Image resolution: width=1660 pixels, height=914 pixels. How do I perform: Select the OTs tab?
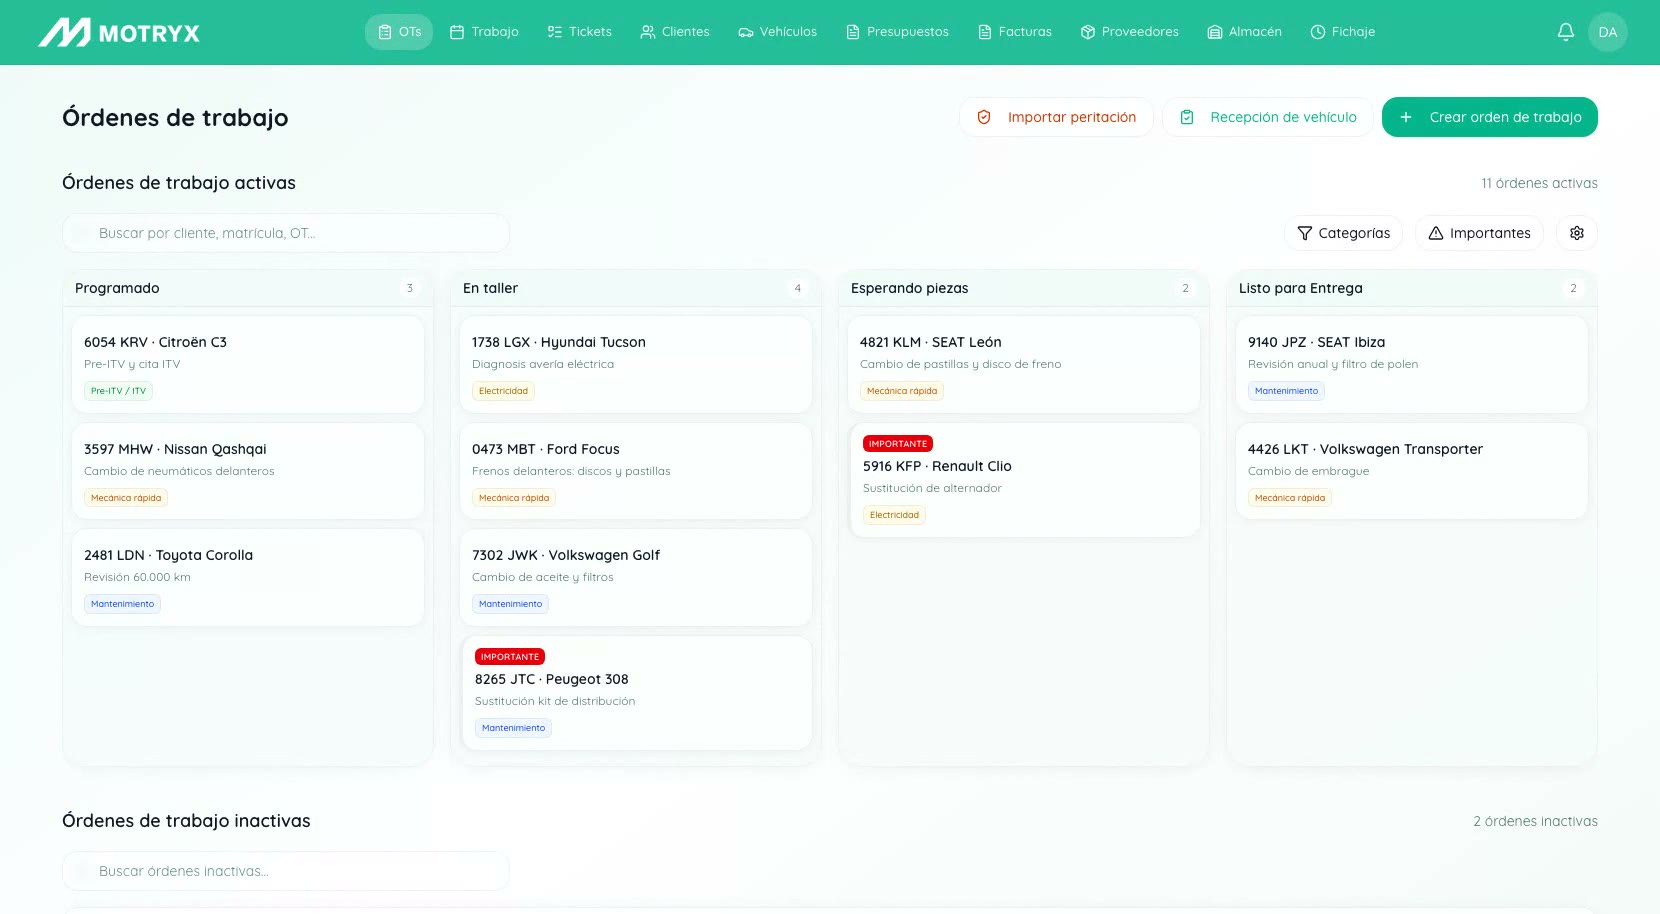(399, 32)
